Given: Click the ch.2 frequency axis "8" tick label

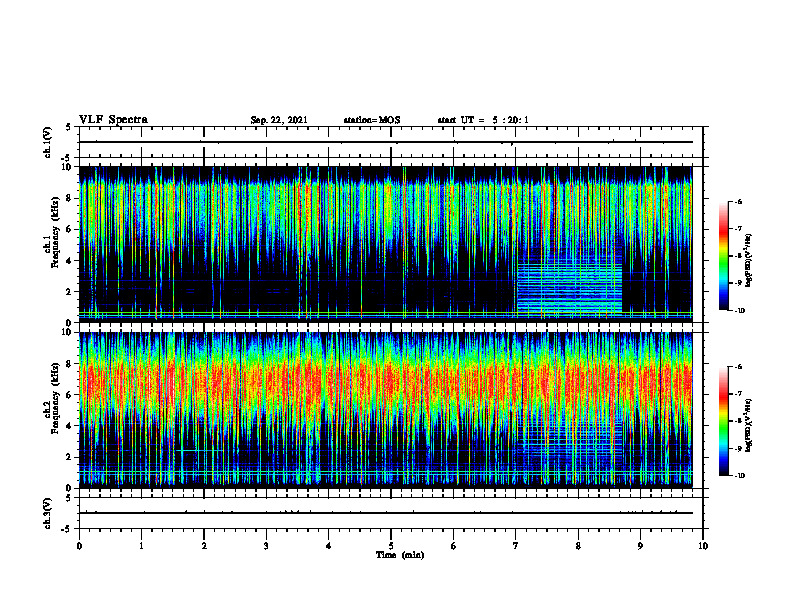Looking at the screenshot, I should (71, 364).
